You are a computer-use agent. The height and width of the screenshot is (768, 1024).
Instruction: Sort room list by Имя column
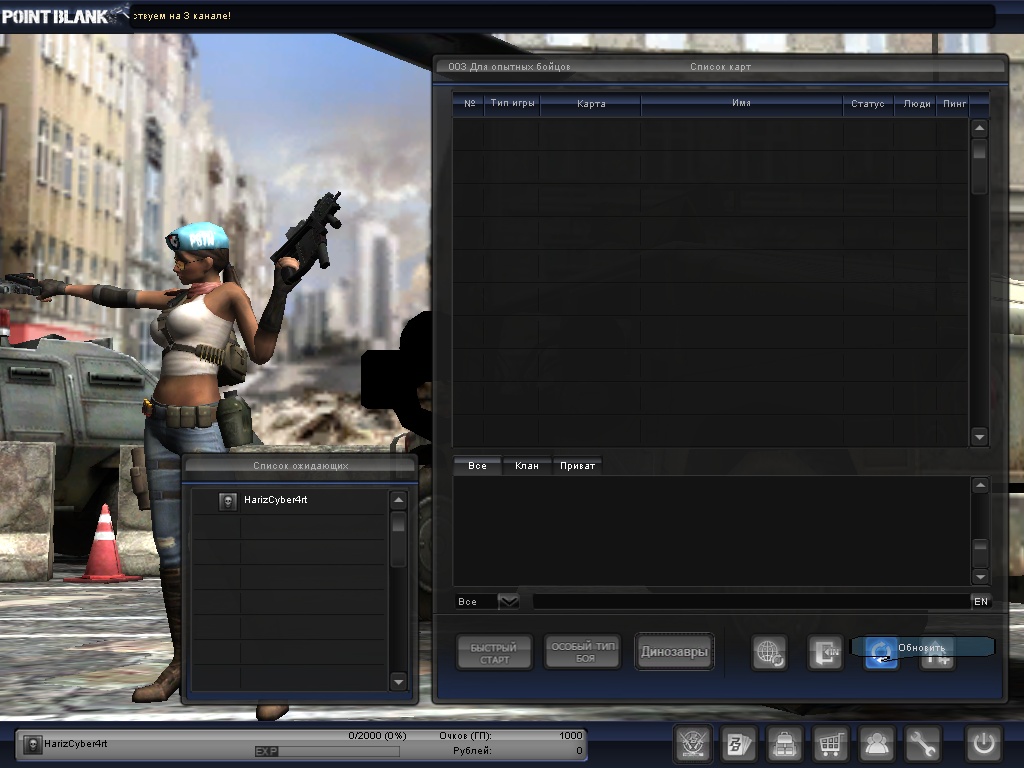tap(741, 103)
